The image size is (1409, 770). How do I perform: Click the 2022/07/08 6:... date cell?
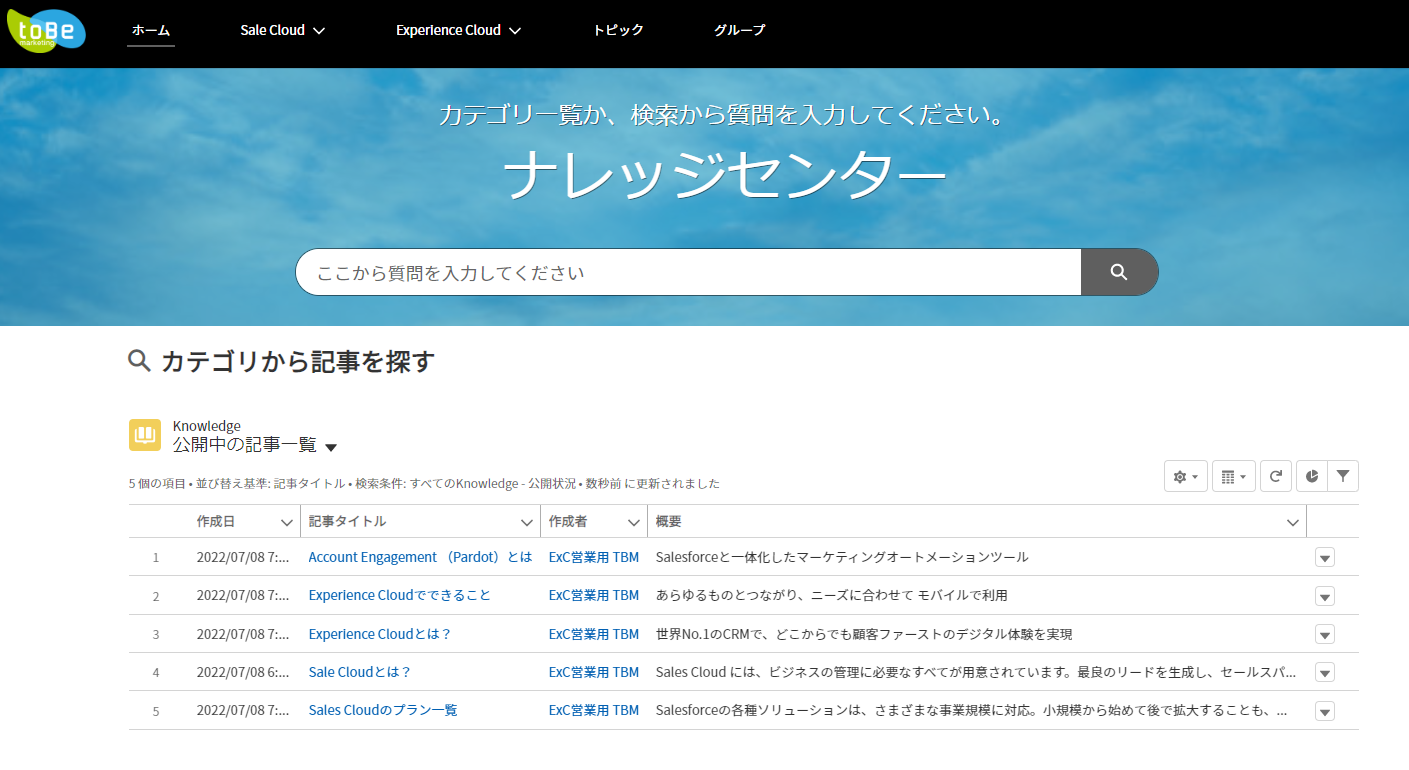pos(243,672)
